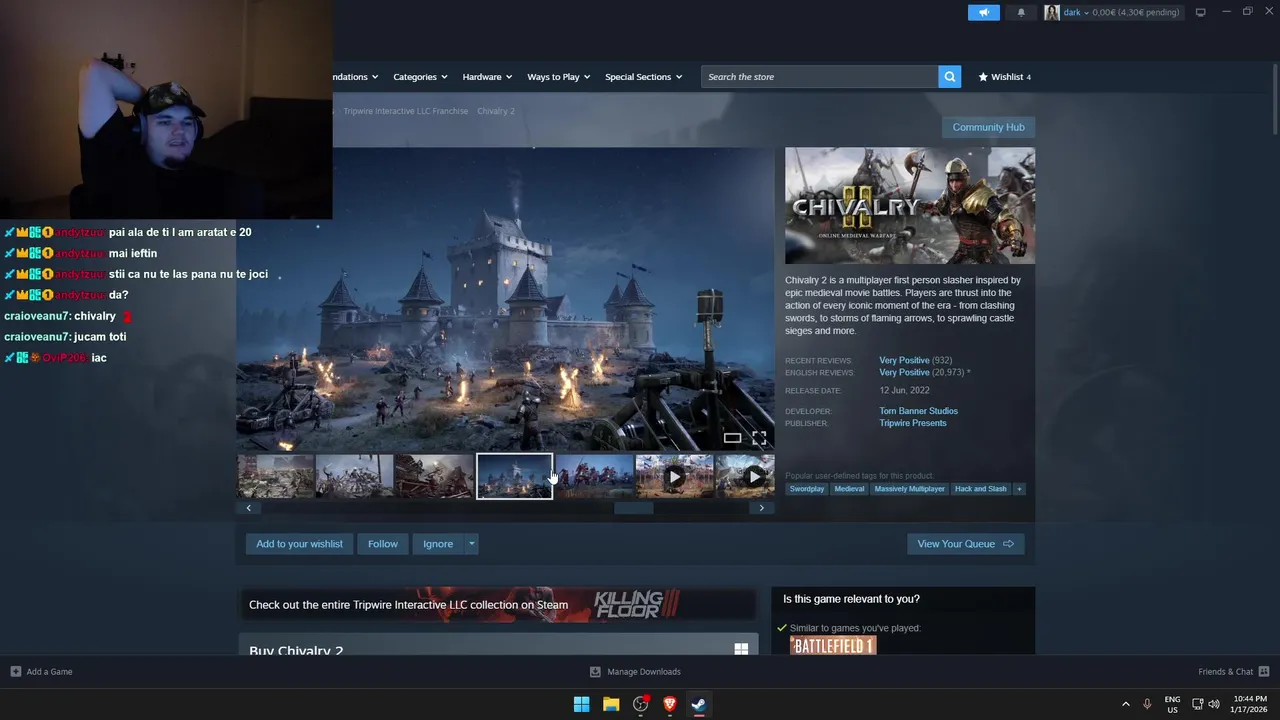
Task: Expand the Ignore options arrow
Action: click(471, 544)
